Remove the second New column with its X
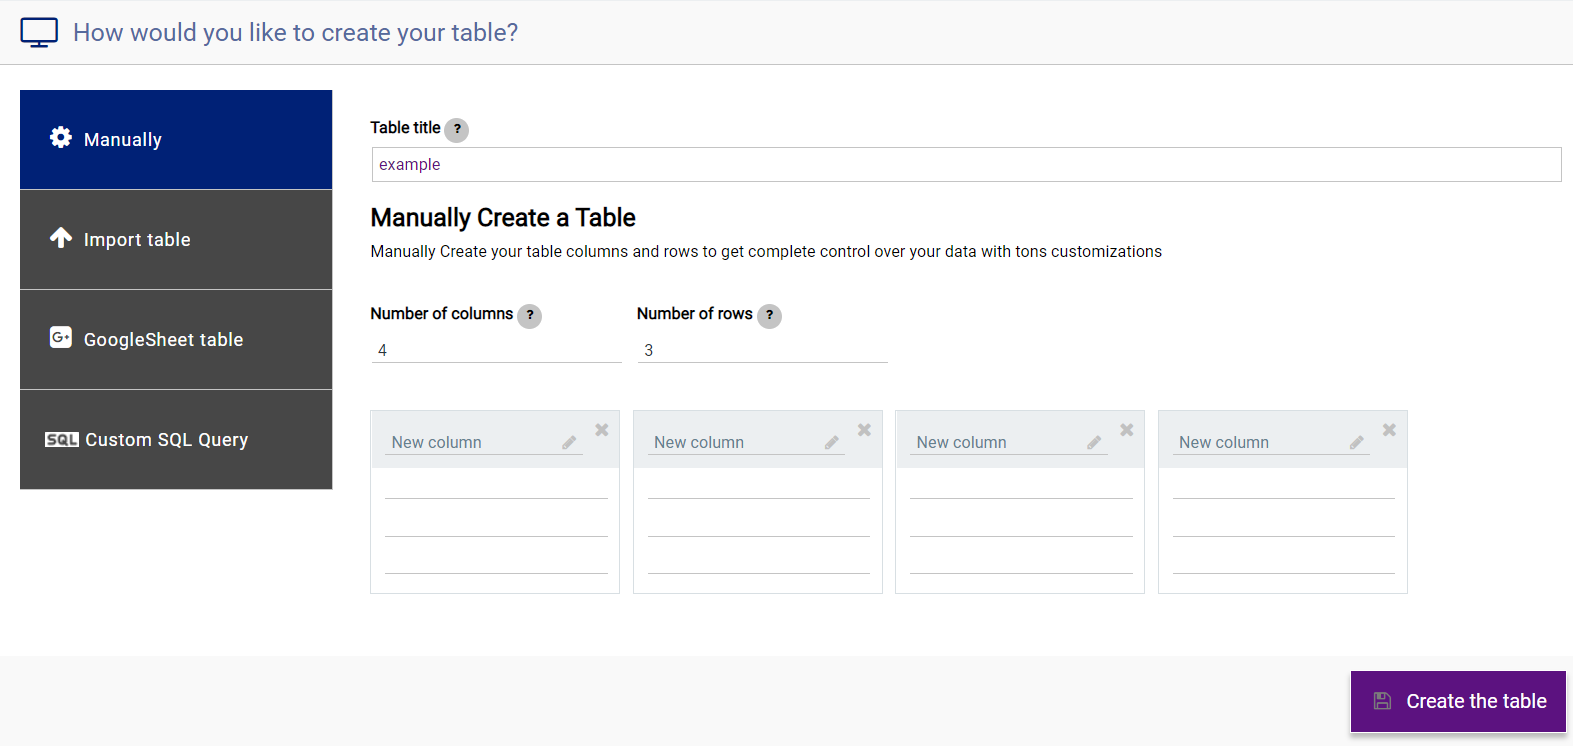The image size is (1573, 747). point(864,429)
